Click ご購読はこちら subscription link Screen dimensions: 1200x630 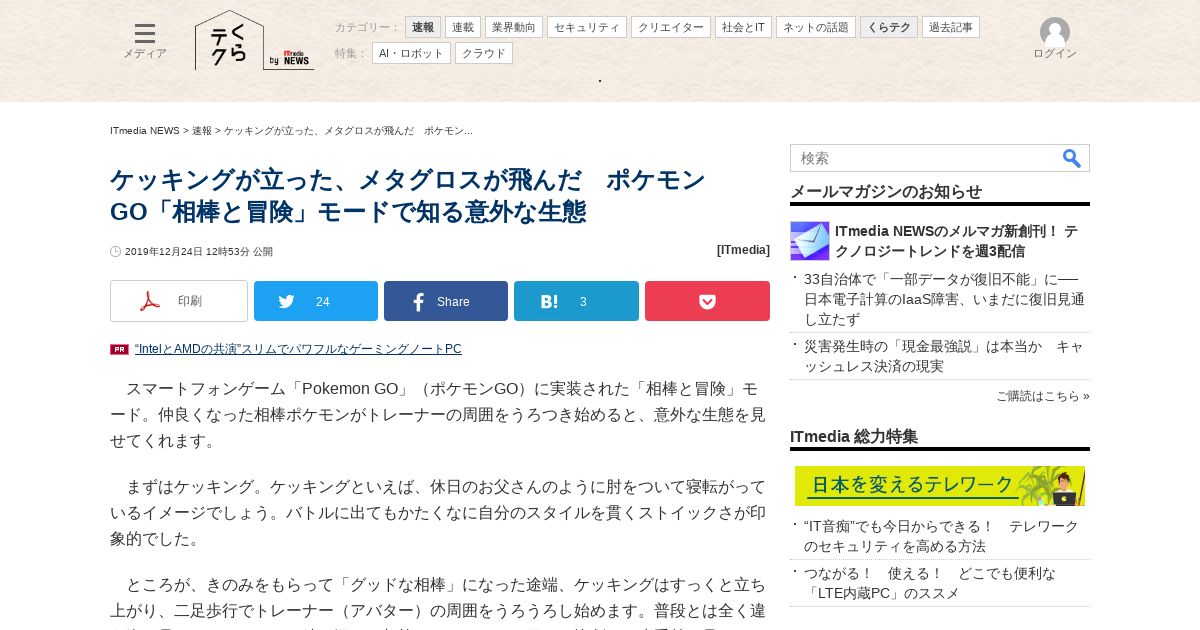[x=1043, y=396]
